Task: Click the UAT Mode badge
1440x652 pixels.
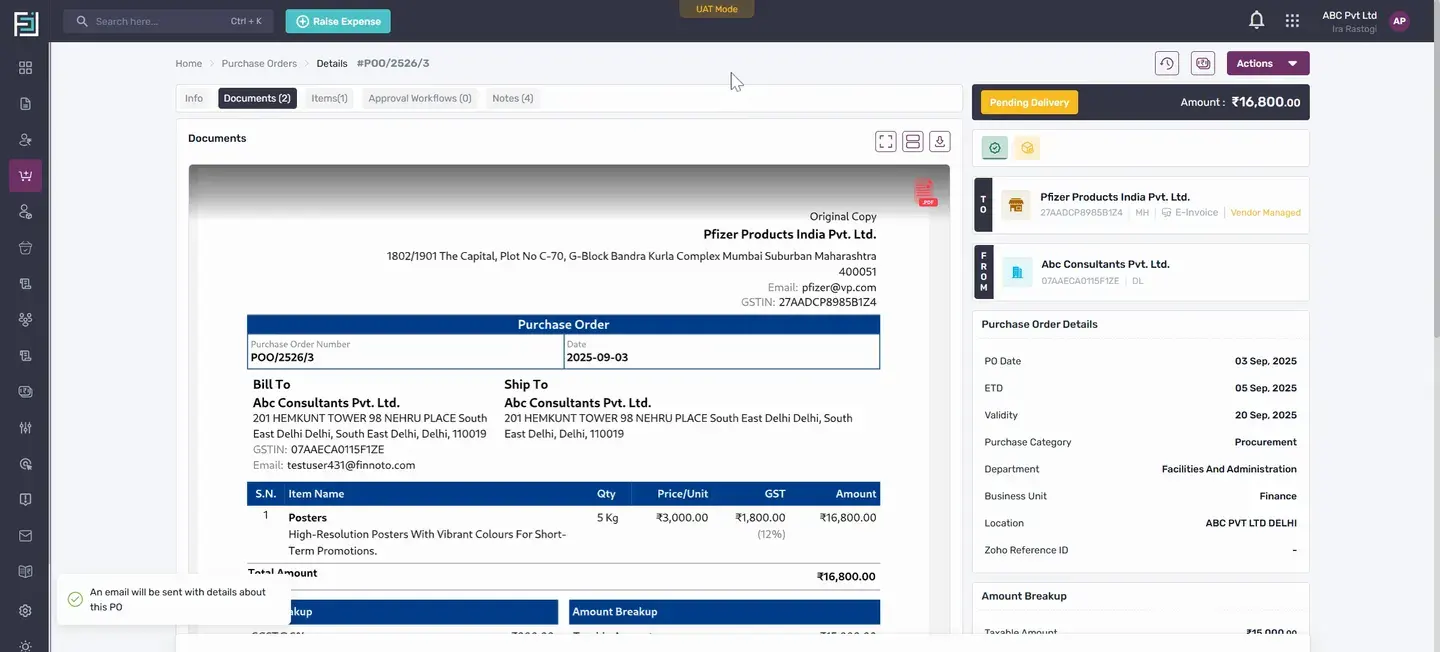Action: pyautogui.click(x=717, y=9)
